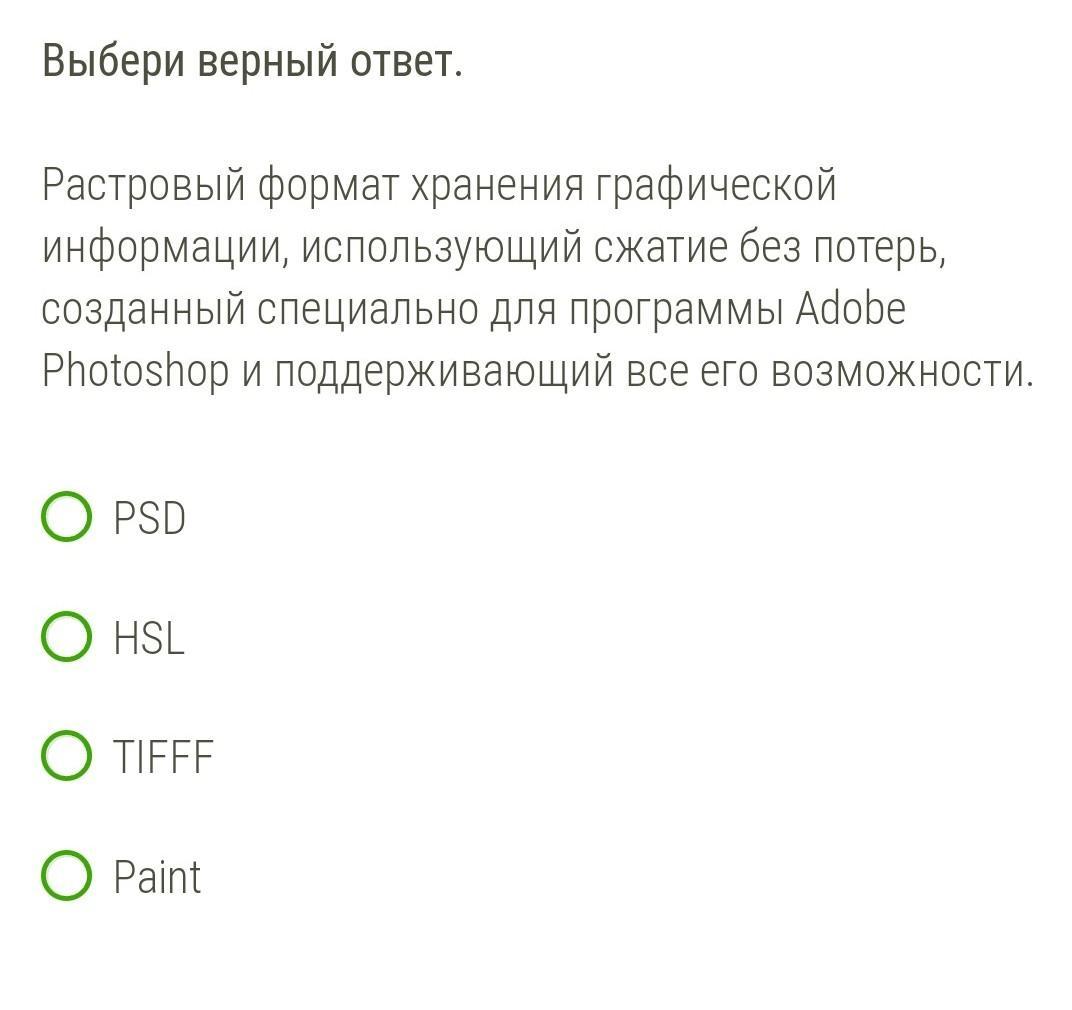Click the word 'программы' in the question
Image resolution: width=1072 pixels, height=1010 pixels.
tap(676, 311)
